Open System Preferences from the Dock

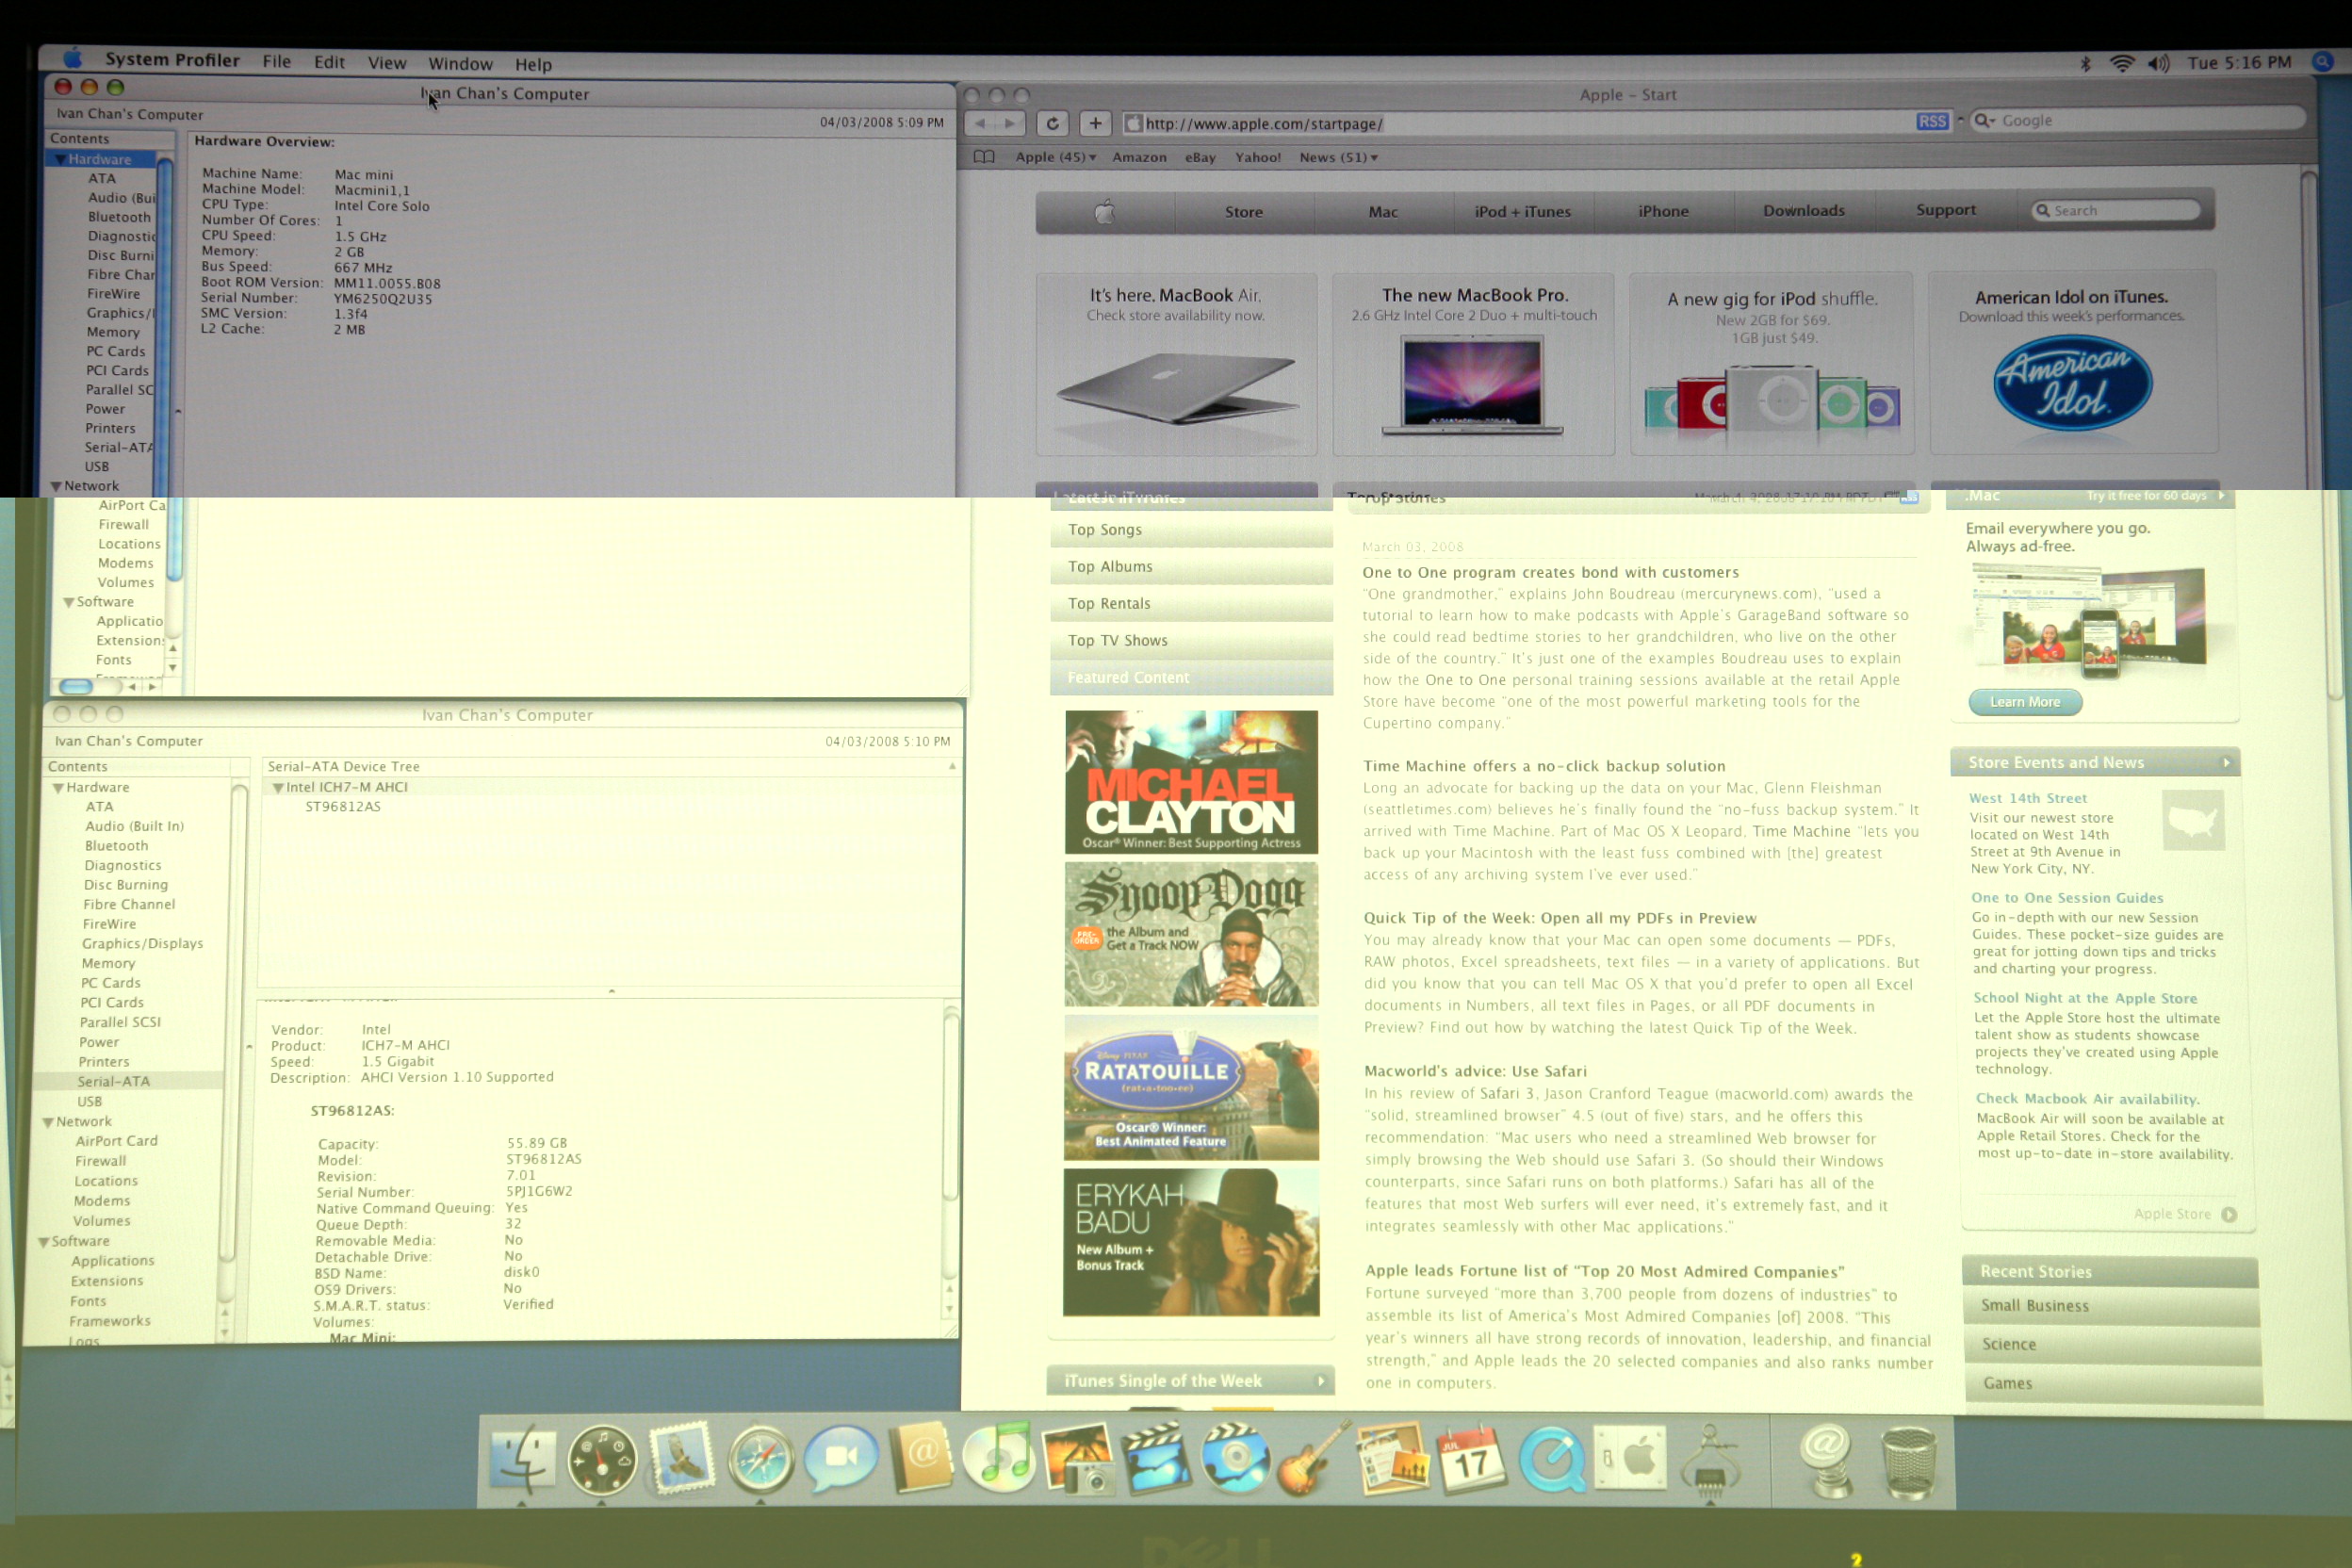pos(1631,1459)
